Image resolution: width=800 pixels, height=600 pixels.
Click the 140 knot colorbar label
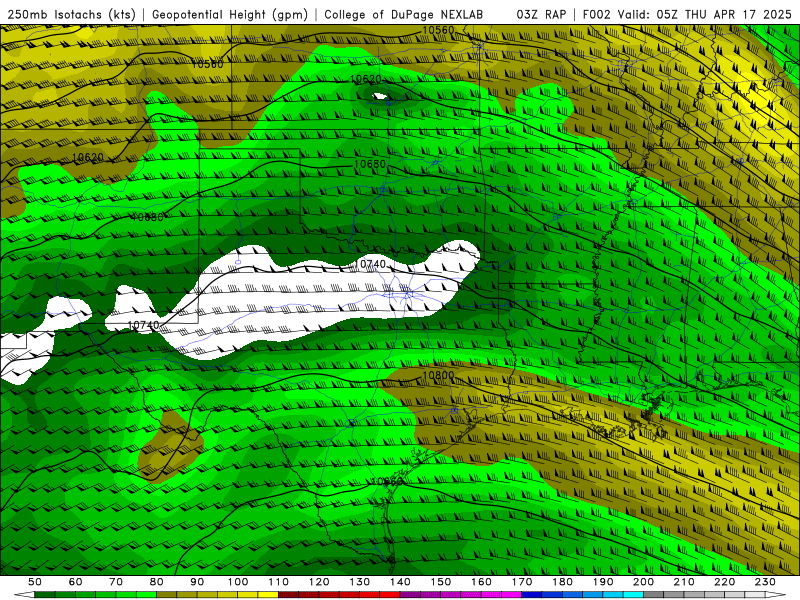400,582
